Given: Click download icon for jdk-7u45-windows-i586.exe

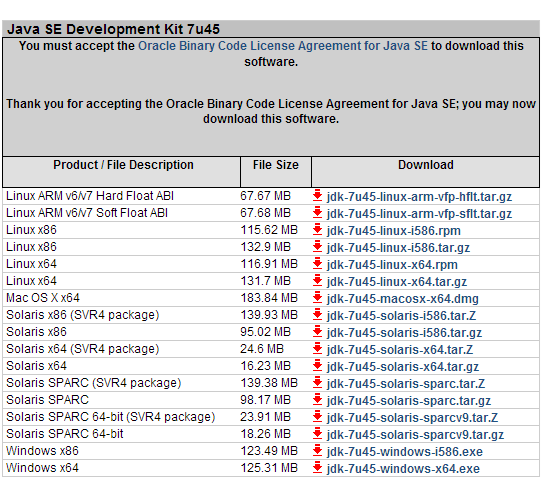Looking at the screenshot, I should tap(317, 451).
